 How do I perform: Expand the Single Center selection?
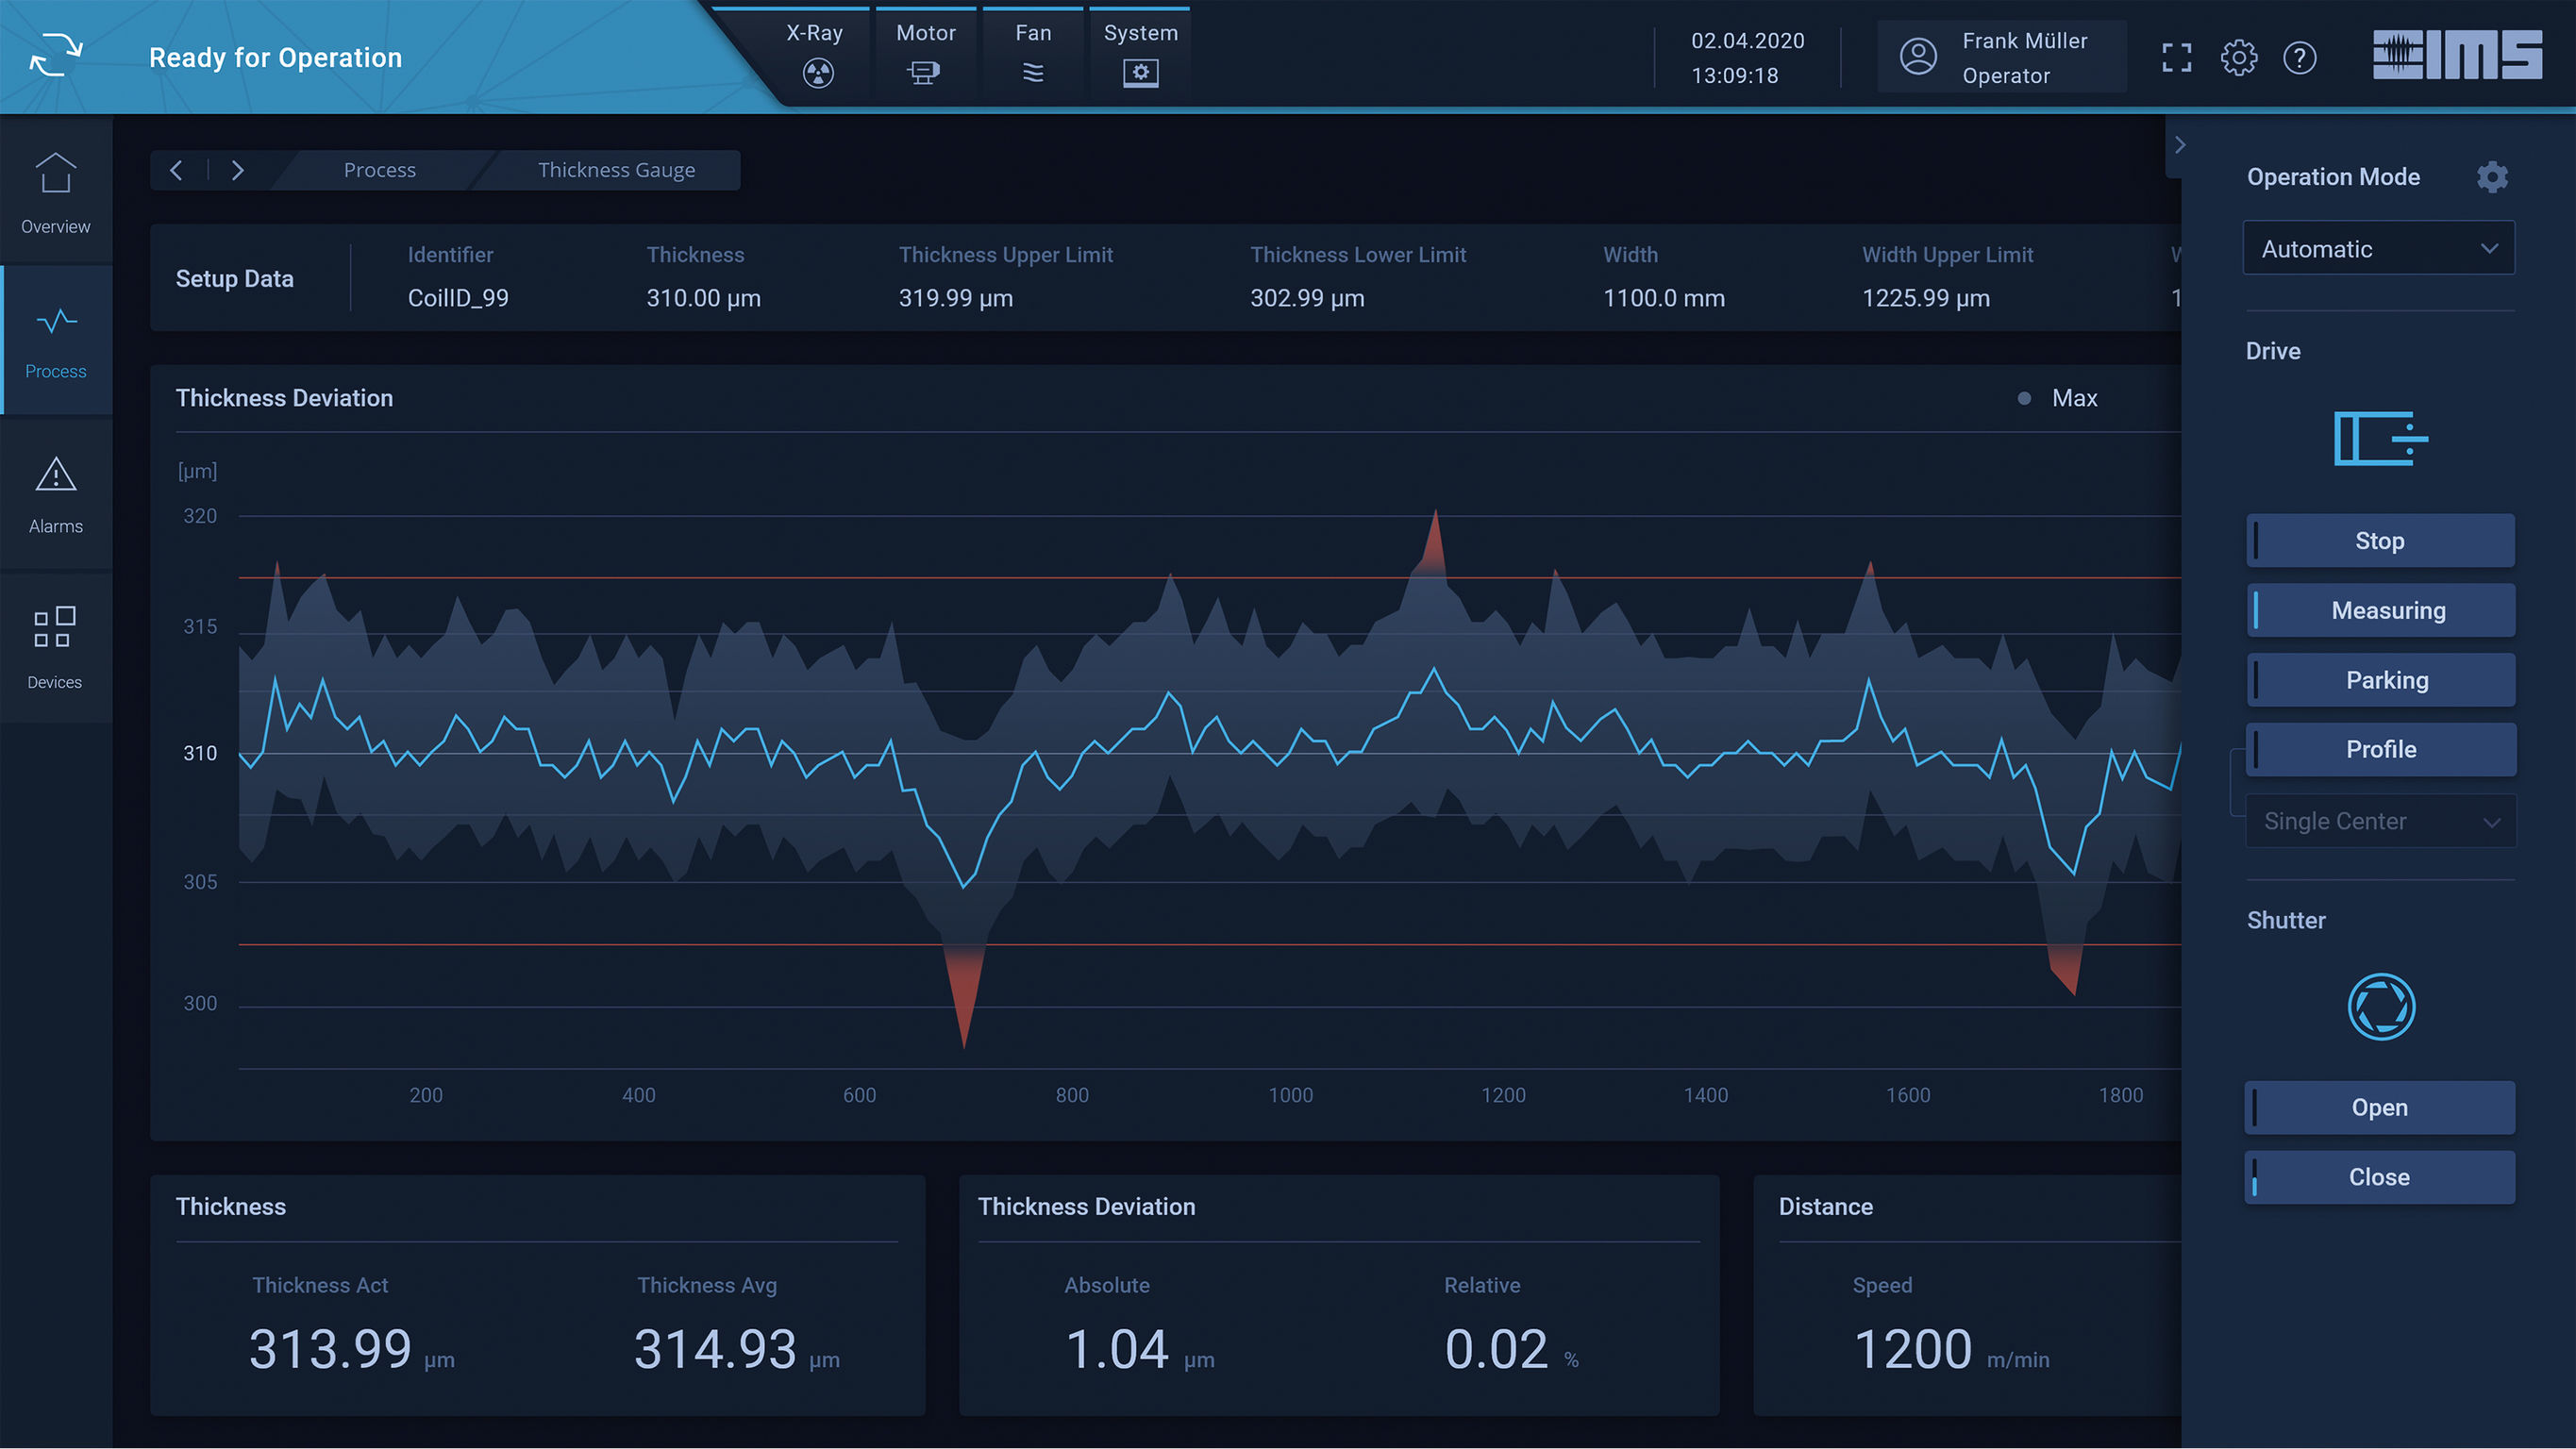2380,821
